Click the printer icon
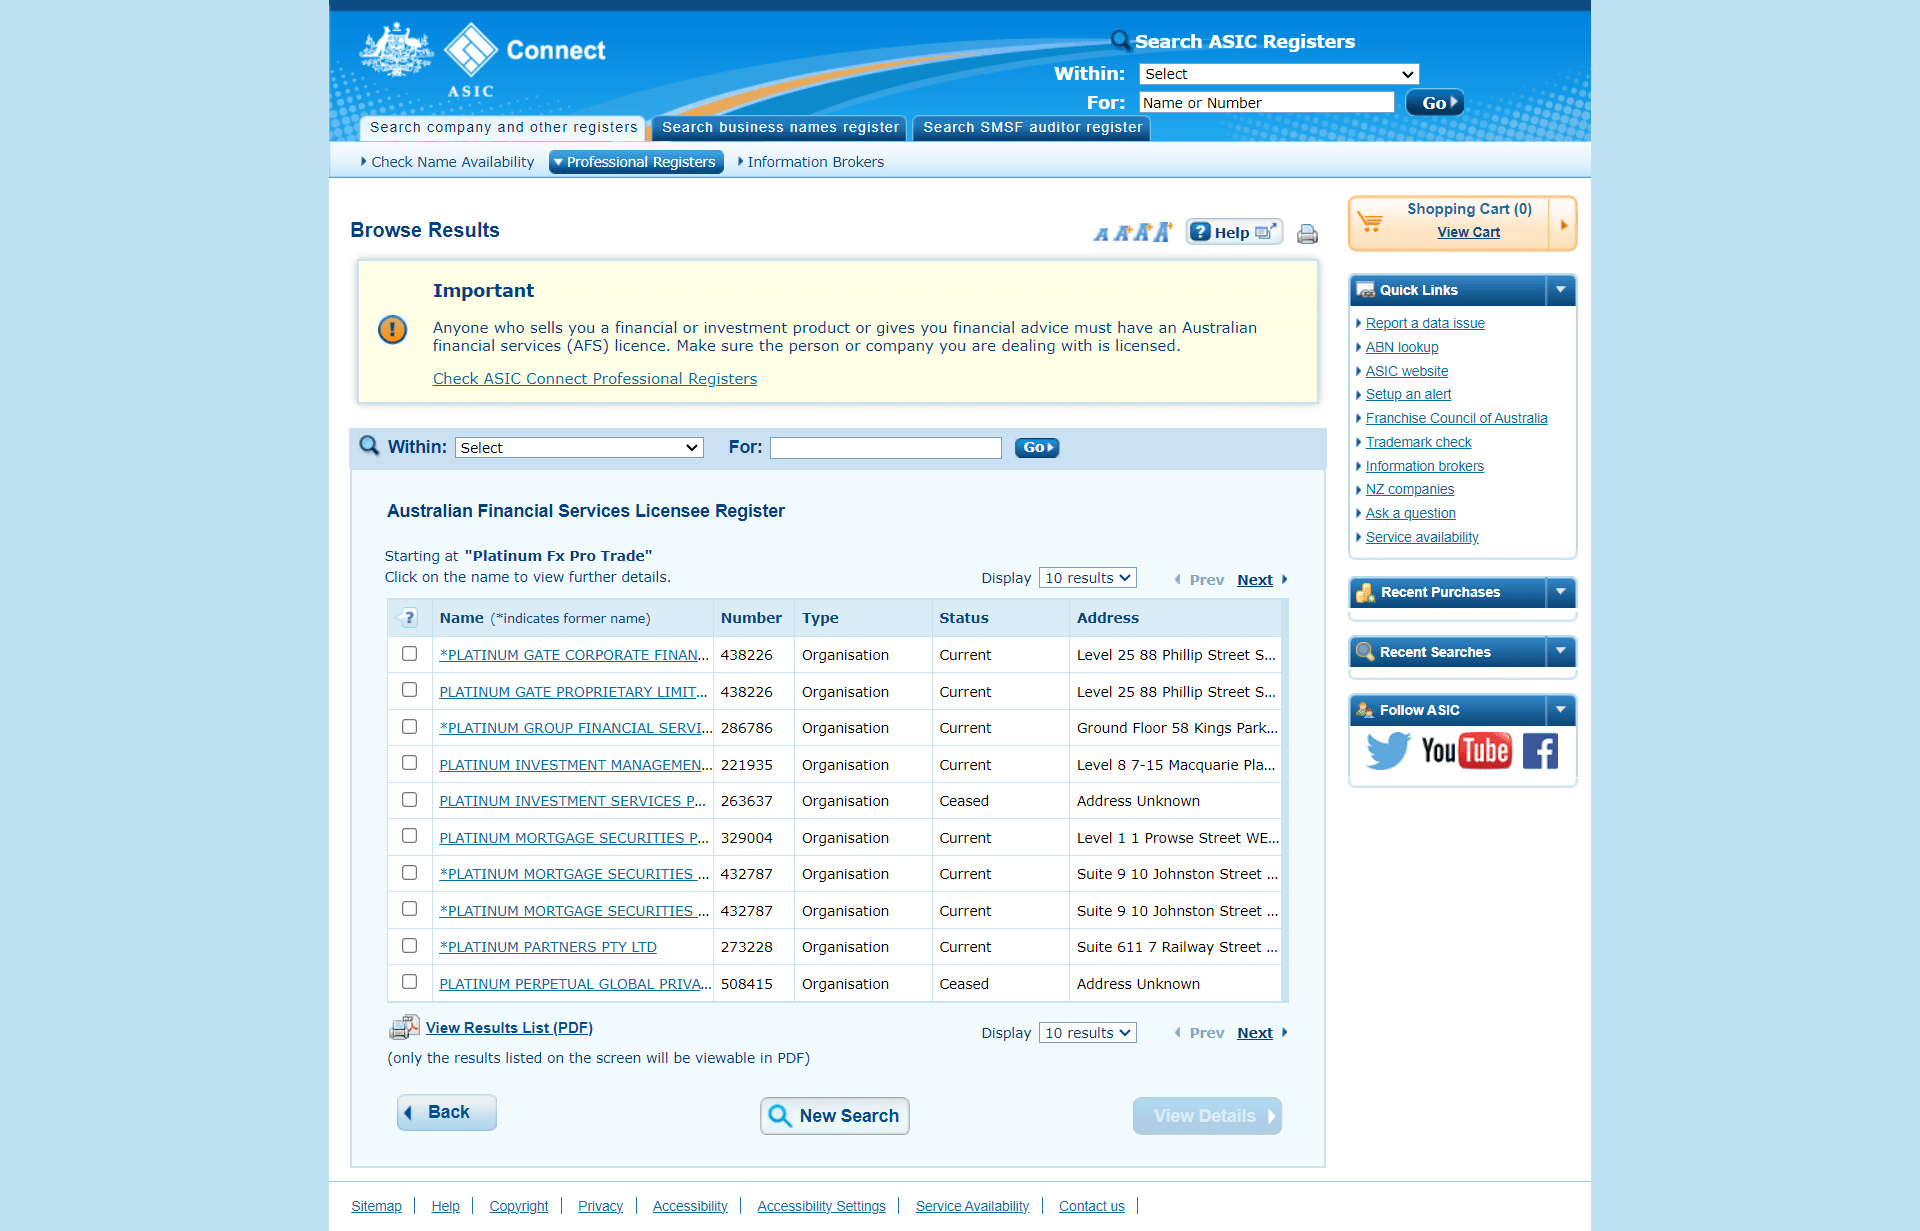 point(1307,234)
